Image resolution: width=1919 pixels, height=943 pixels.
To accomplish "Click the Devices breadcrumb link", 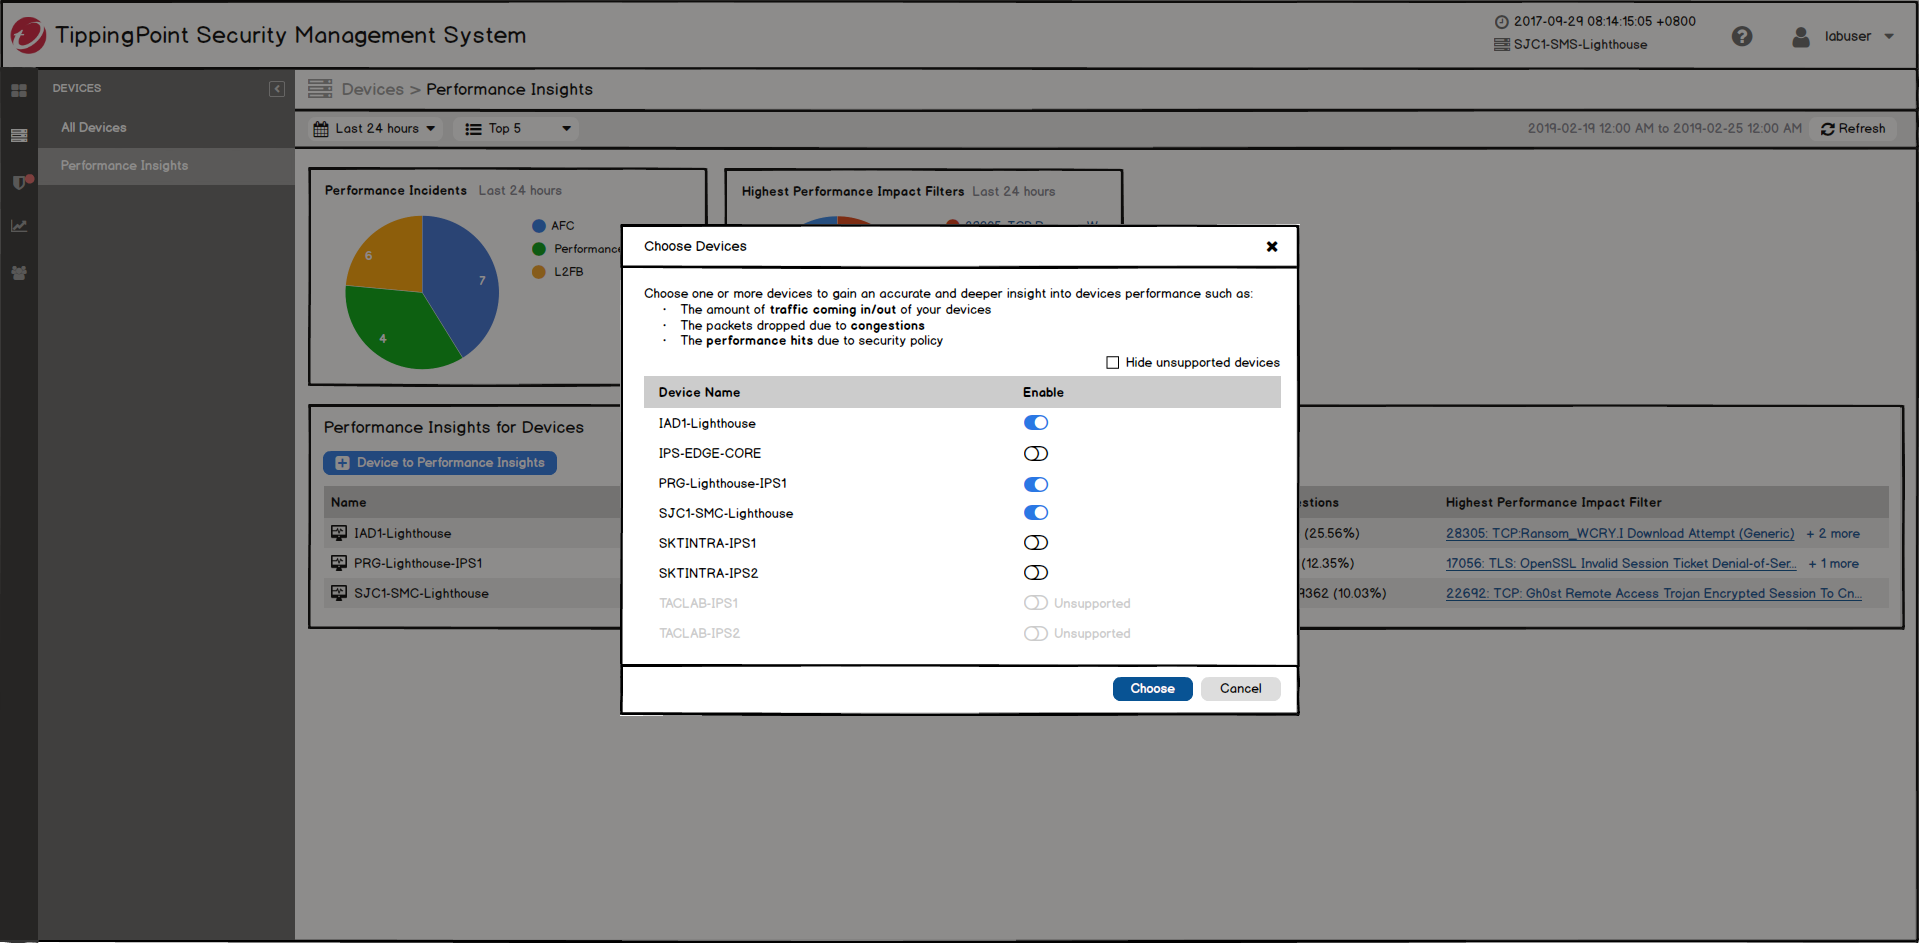I will (x=372, y=90).
